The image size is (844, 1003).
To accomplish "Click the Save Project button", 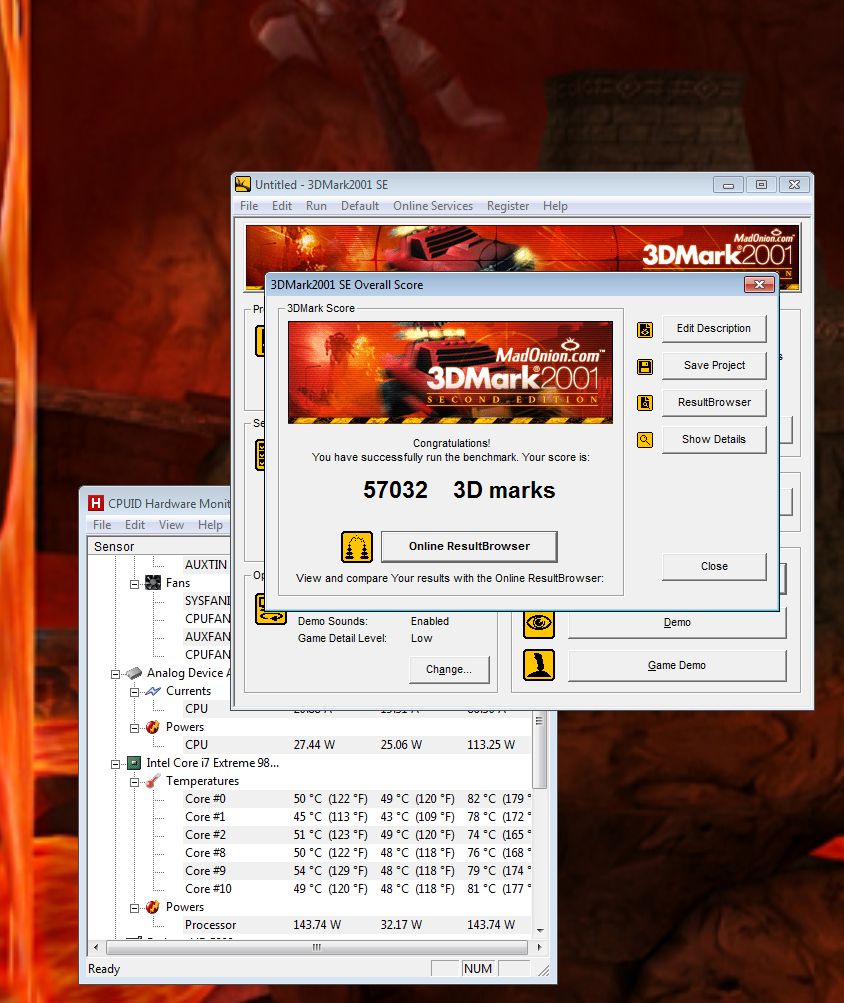I will (714, 365).
